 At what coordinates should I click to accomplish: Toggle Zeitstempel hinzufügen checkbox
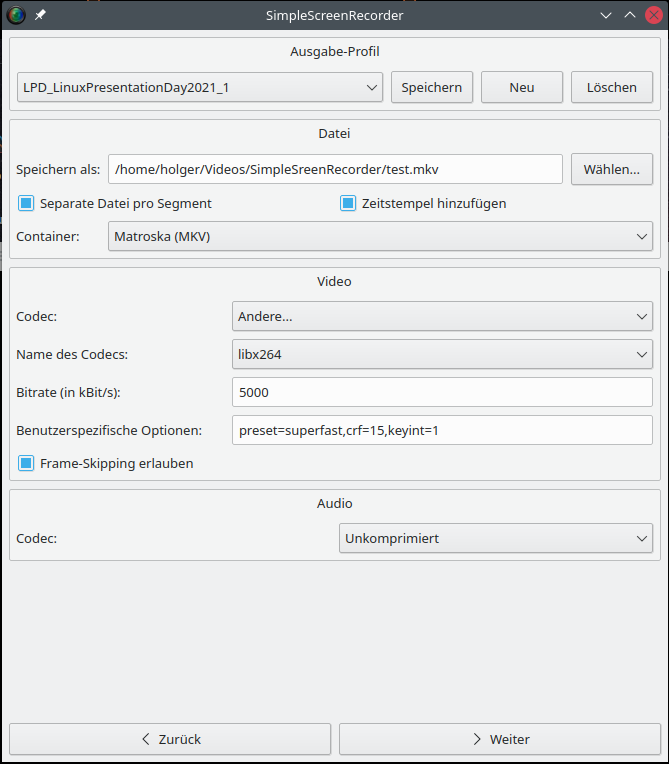tap(348, 203)
